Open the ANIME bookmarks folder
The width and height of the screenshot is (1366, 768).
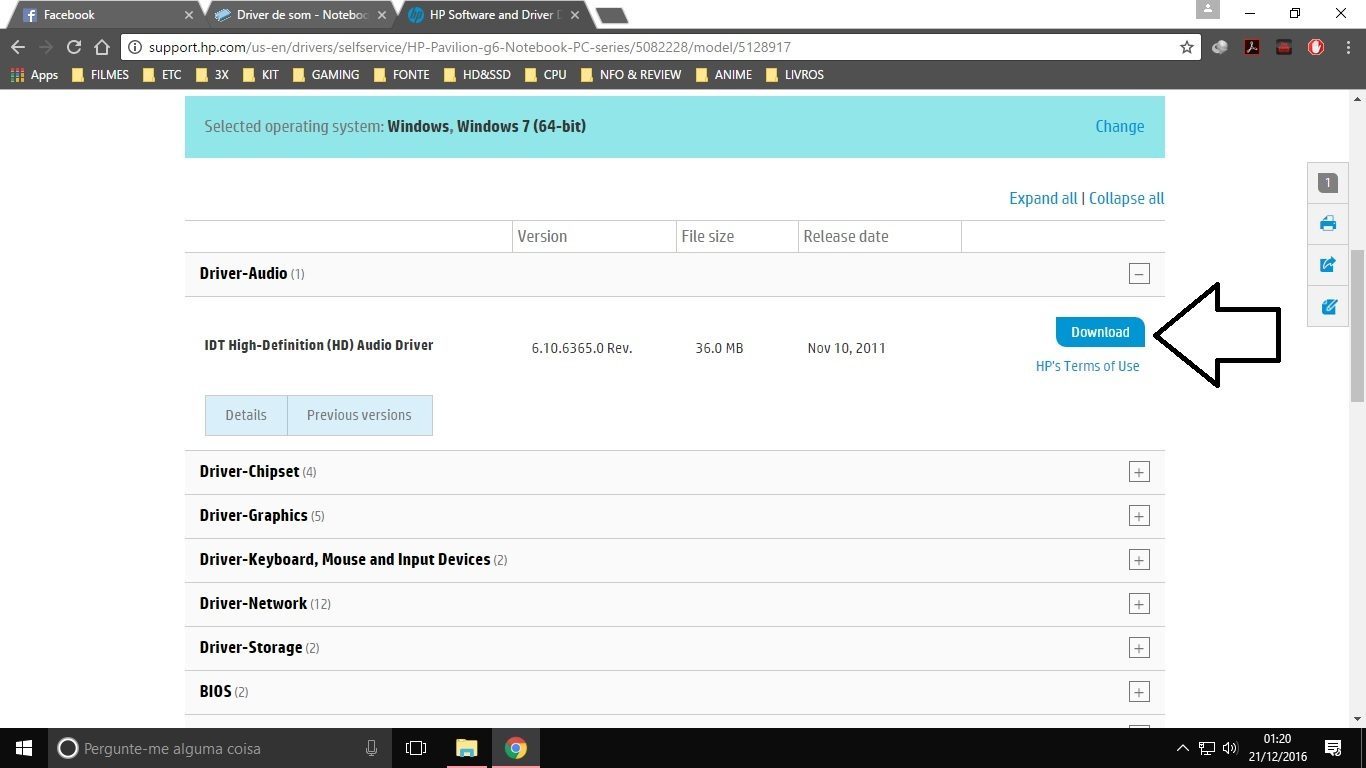[723, 75]
